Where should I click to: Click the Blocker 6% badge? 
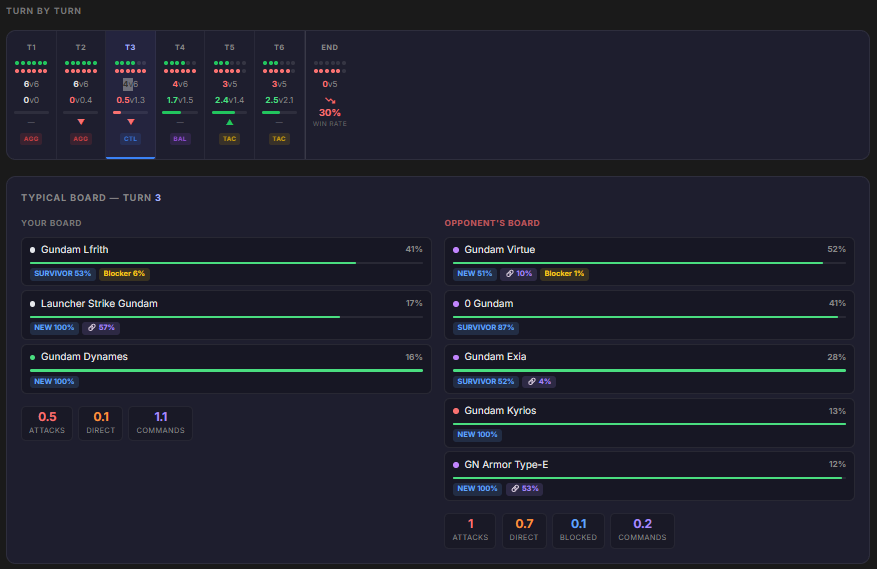click(124, 274)
